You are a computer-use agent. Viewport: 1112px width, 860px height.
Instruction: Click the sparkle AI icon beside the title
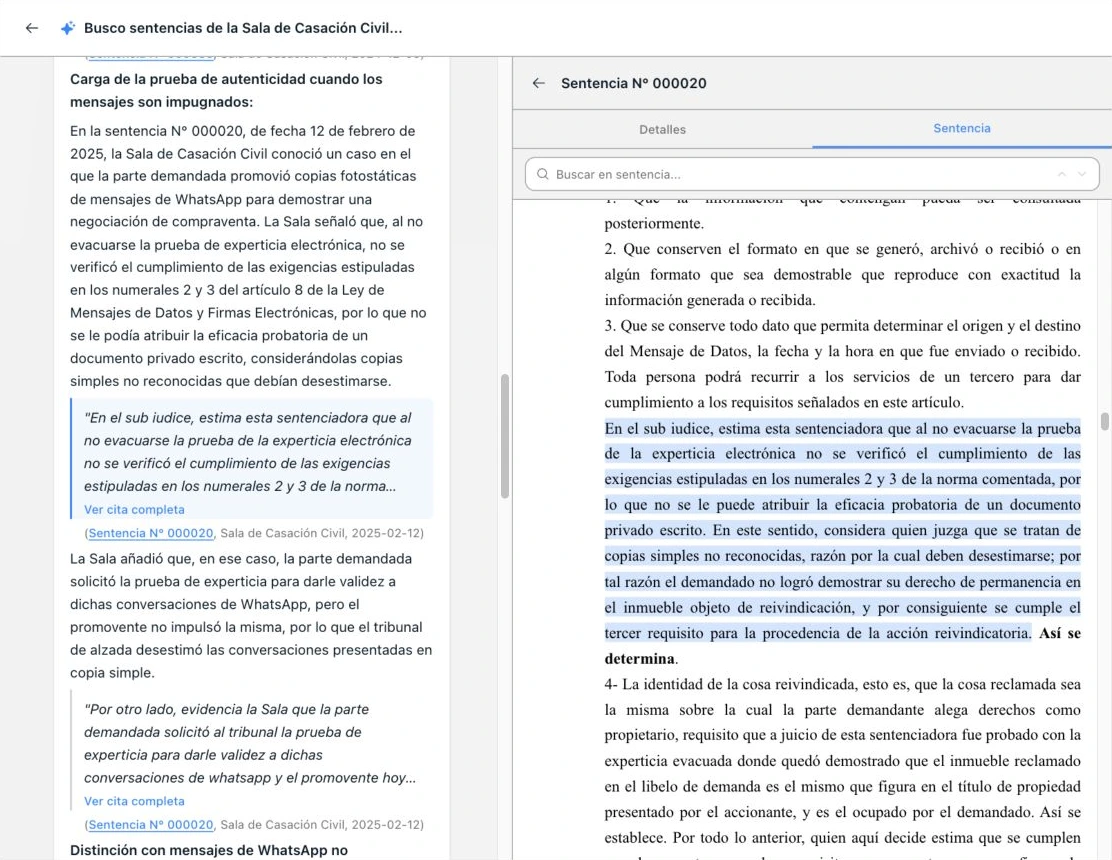(67, 28)
